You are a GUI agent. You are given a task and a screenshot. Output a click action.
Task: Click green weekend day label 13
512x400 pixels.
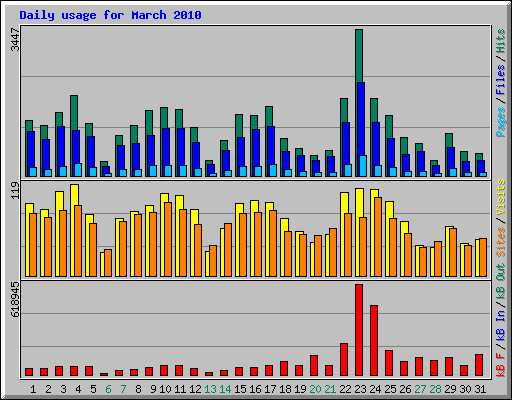(x=210, y=389)
